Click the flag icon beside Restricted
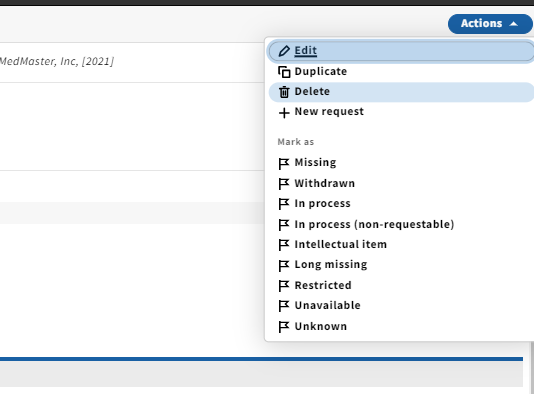The height and width of the screenshot is (394, 534). 284,286
